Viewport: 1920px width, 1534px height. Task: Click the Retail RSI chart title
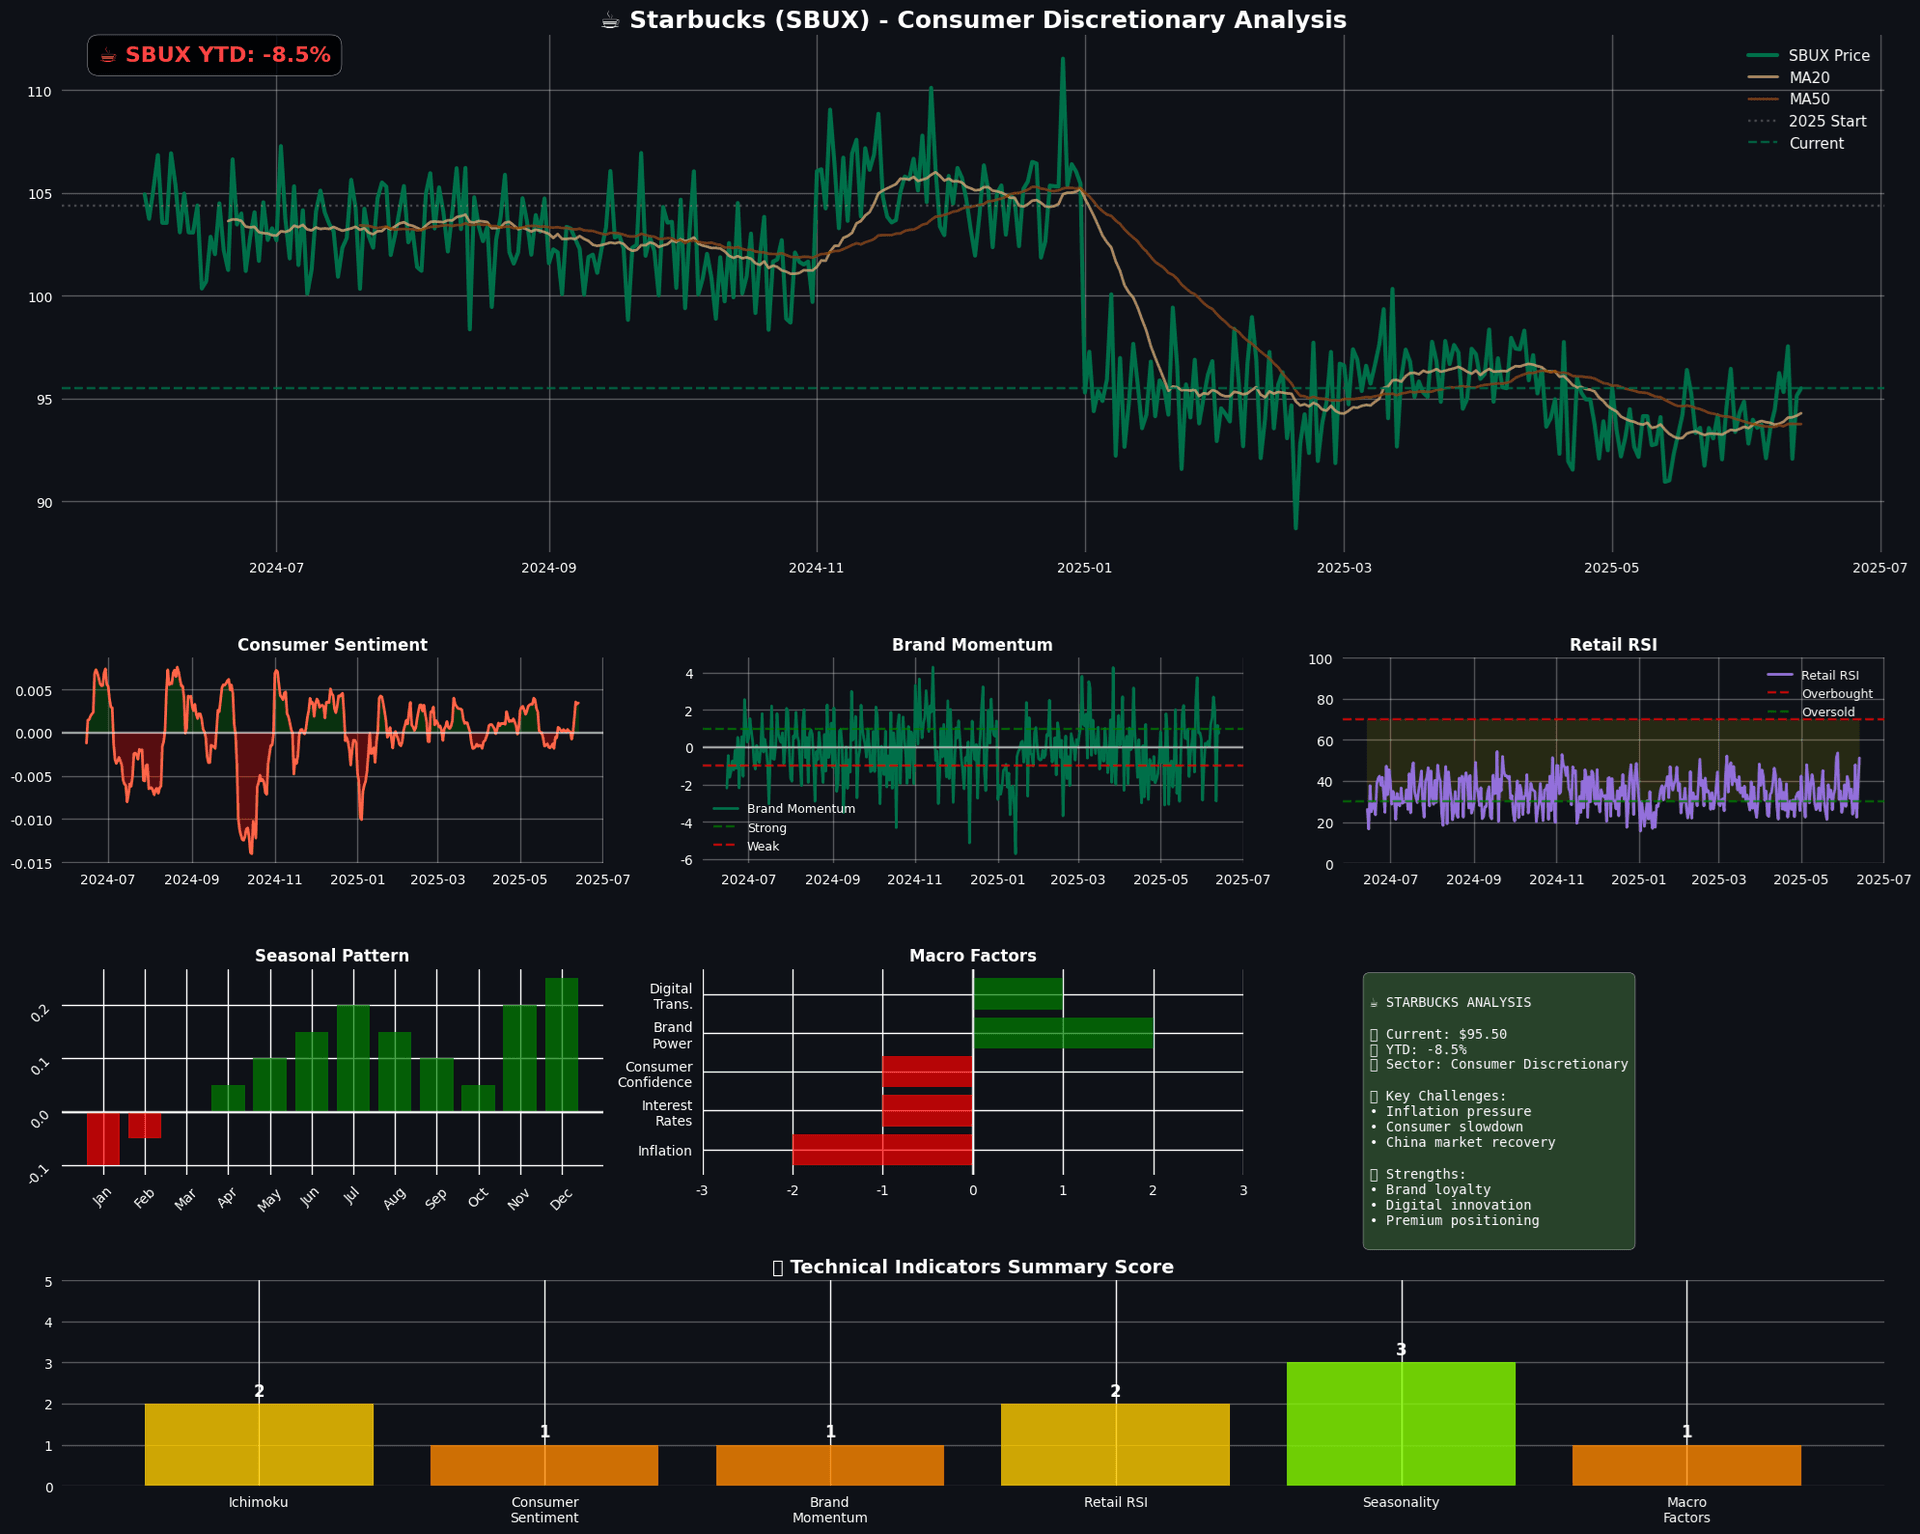[x=1613, y=645]
